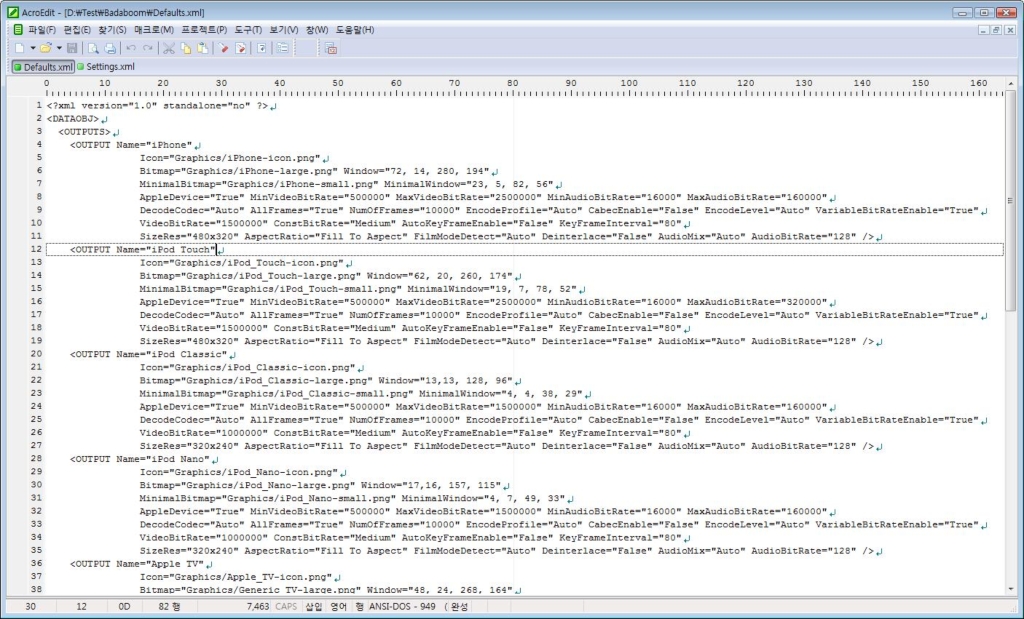Click the <OUTPUT Name="iPhone" text
This screenshot has height=619, width=1024.
coord(131,145)
